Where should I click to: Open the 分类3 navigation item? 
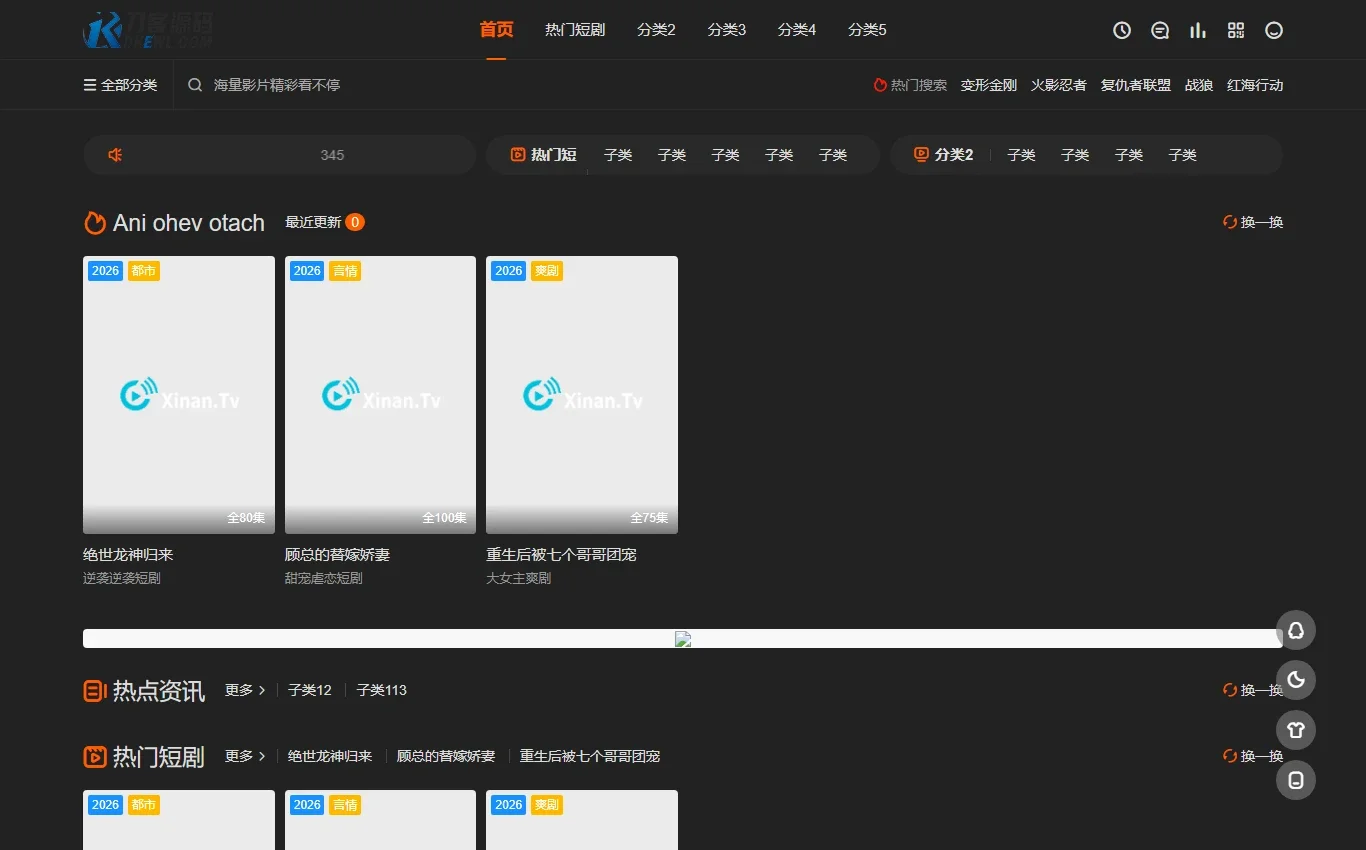pos(727,30)
